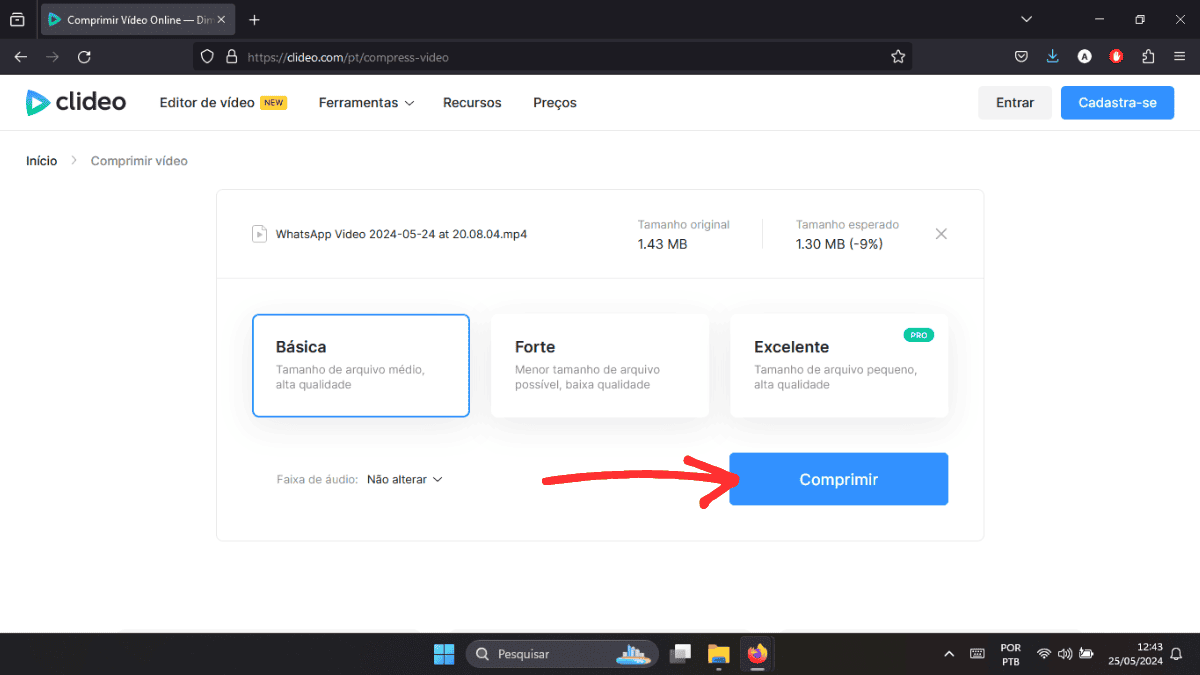The image size is (1200, 675).
Task: Click the Entrar button
Action: click(x=1015, y=103)
